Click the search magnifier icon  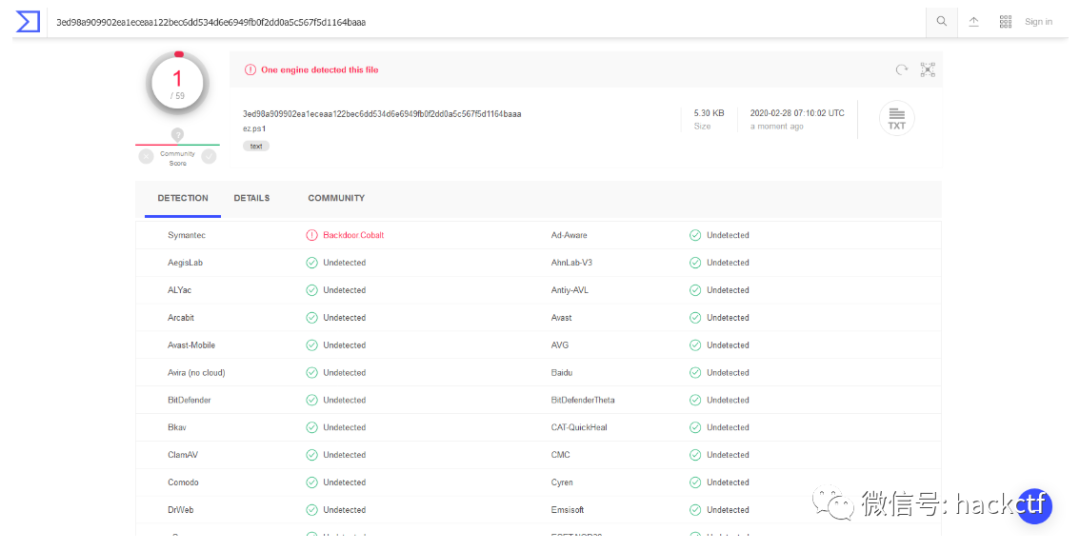coord(941,21)
